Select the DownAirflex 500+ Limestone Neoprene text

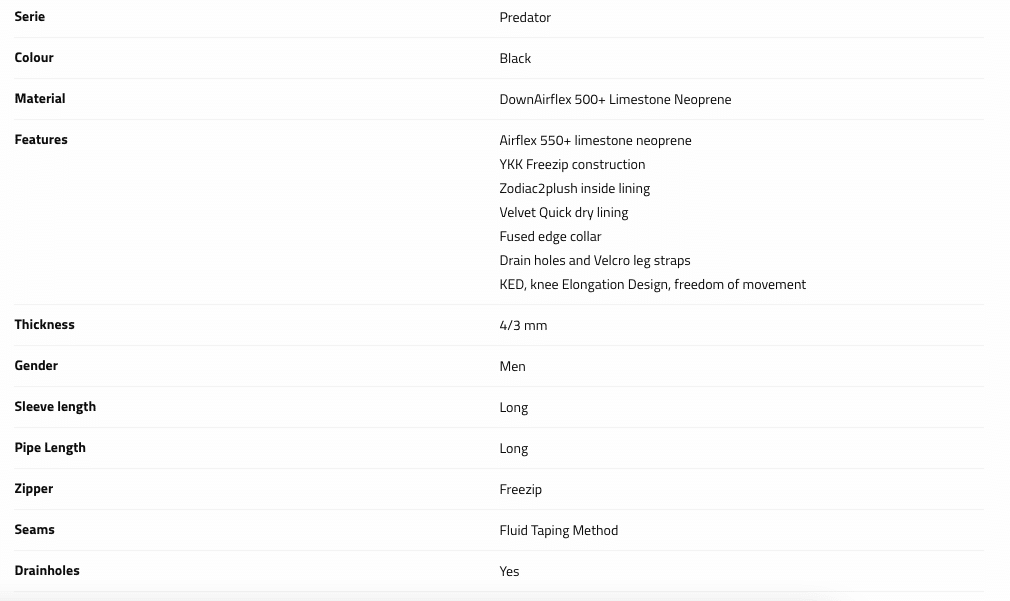coord(615,99)
